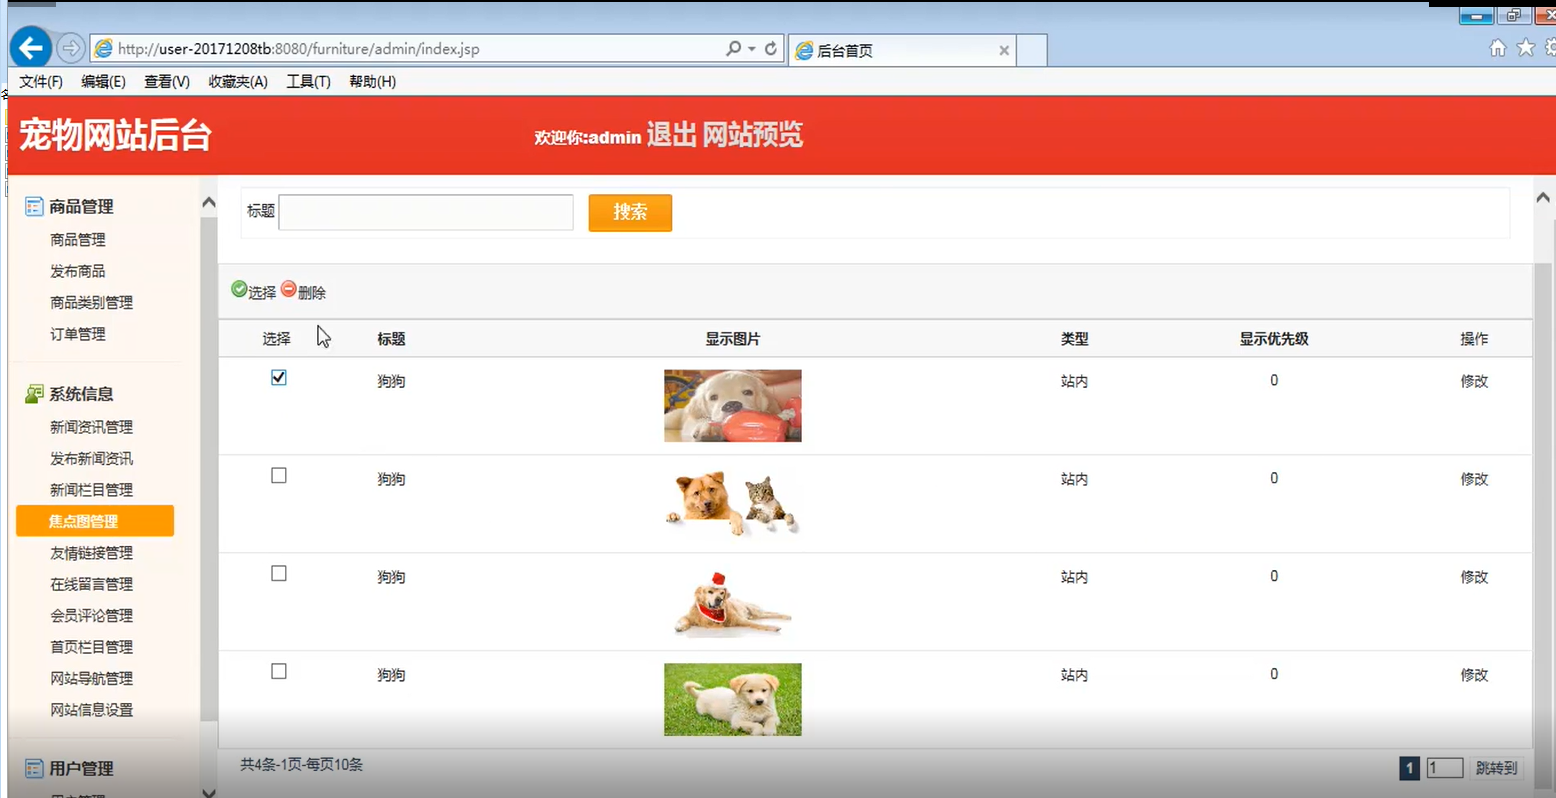The image size is (1556, 798).
Task: Click the 跳转到 jump button
Action: click(1496, 768)
